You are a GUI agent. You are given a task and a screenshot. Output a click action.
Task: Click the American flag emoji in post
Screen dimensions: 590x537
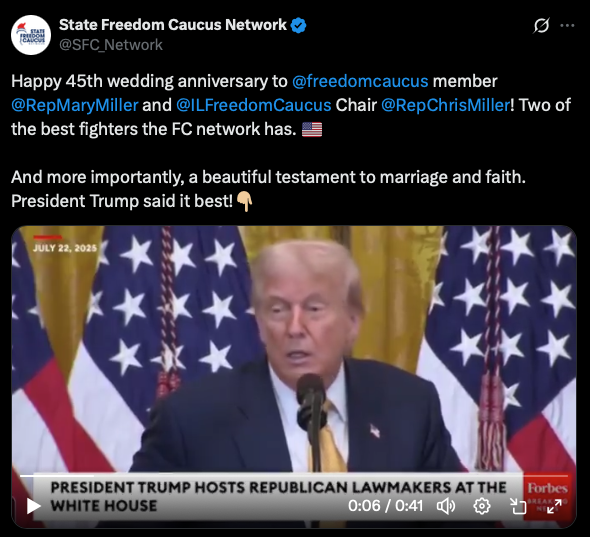coord(312,129)
